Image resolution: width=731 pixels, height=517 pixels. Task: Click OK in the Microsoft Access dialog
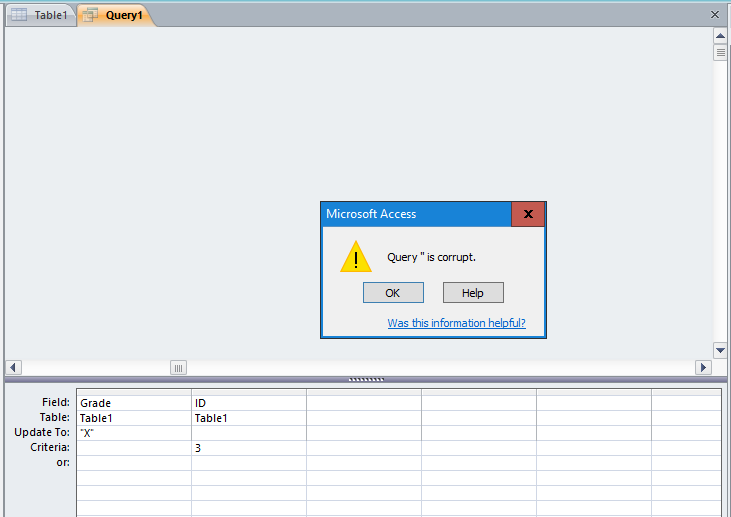pyautogui.click(x=393, y=293)
